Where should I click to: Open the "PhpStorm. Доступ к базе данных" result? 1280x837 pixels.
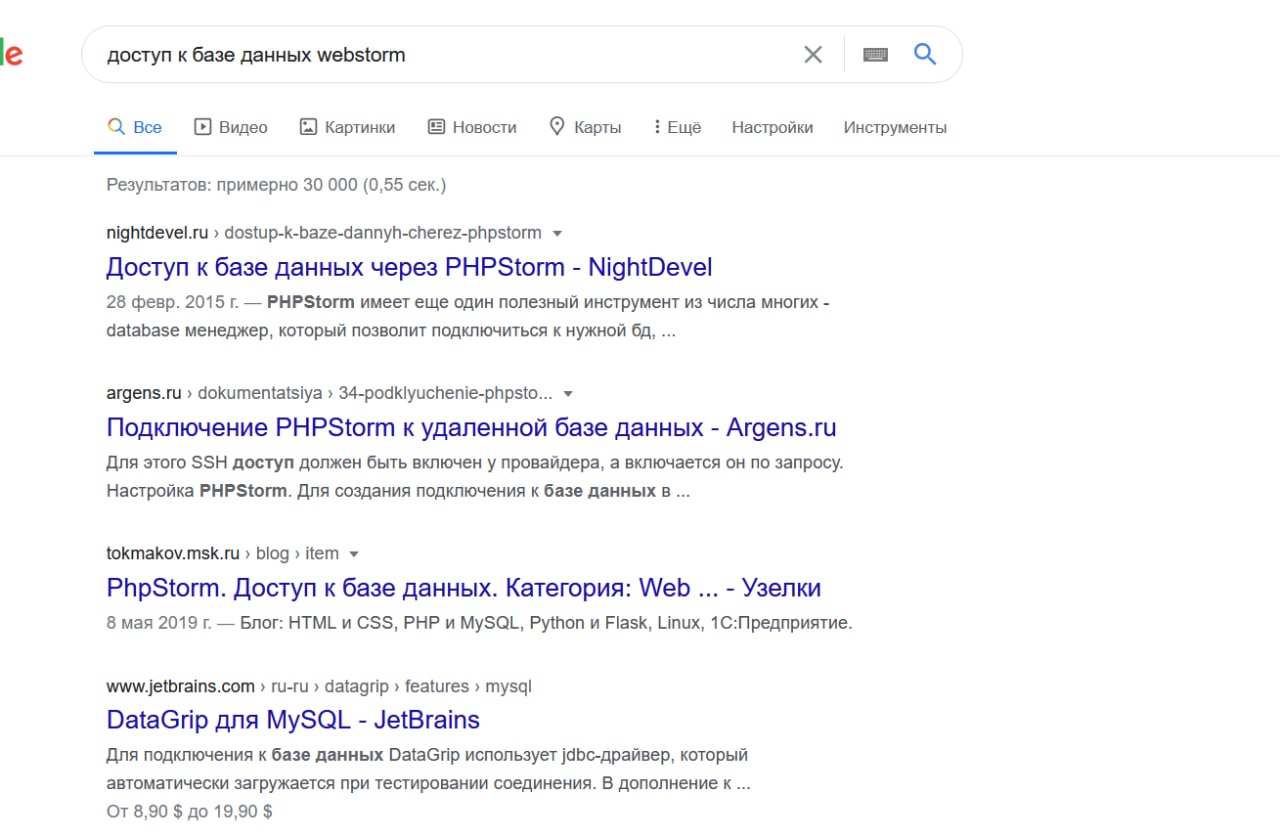click(463, 587)
